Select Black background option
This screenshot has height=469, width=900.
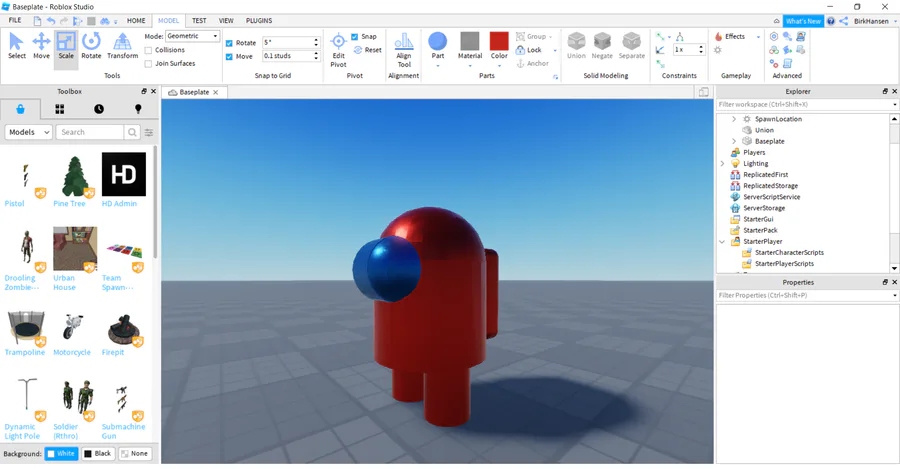tap(98, 454)
